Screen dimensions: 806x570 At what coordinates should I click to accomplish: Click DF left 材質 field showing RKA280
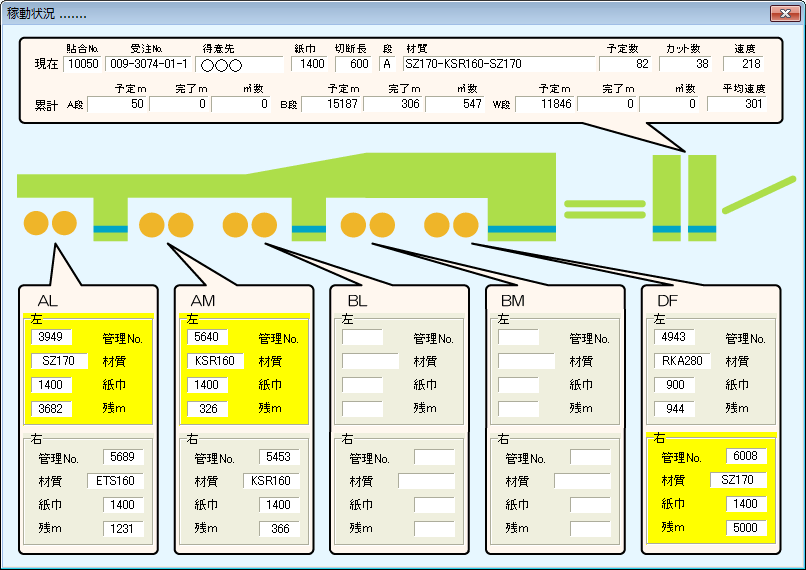click(x=683, y=361)
